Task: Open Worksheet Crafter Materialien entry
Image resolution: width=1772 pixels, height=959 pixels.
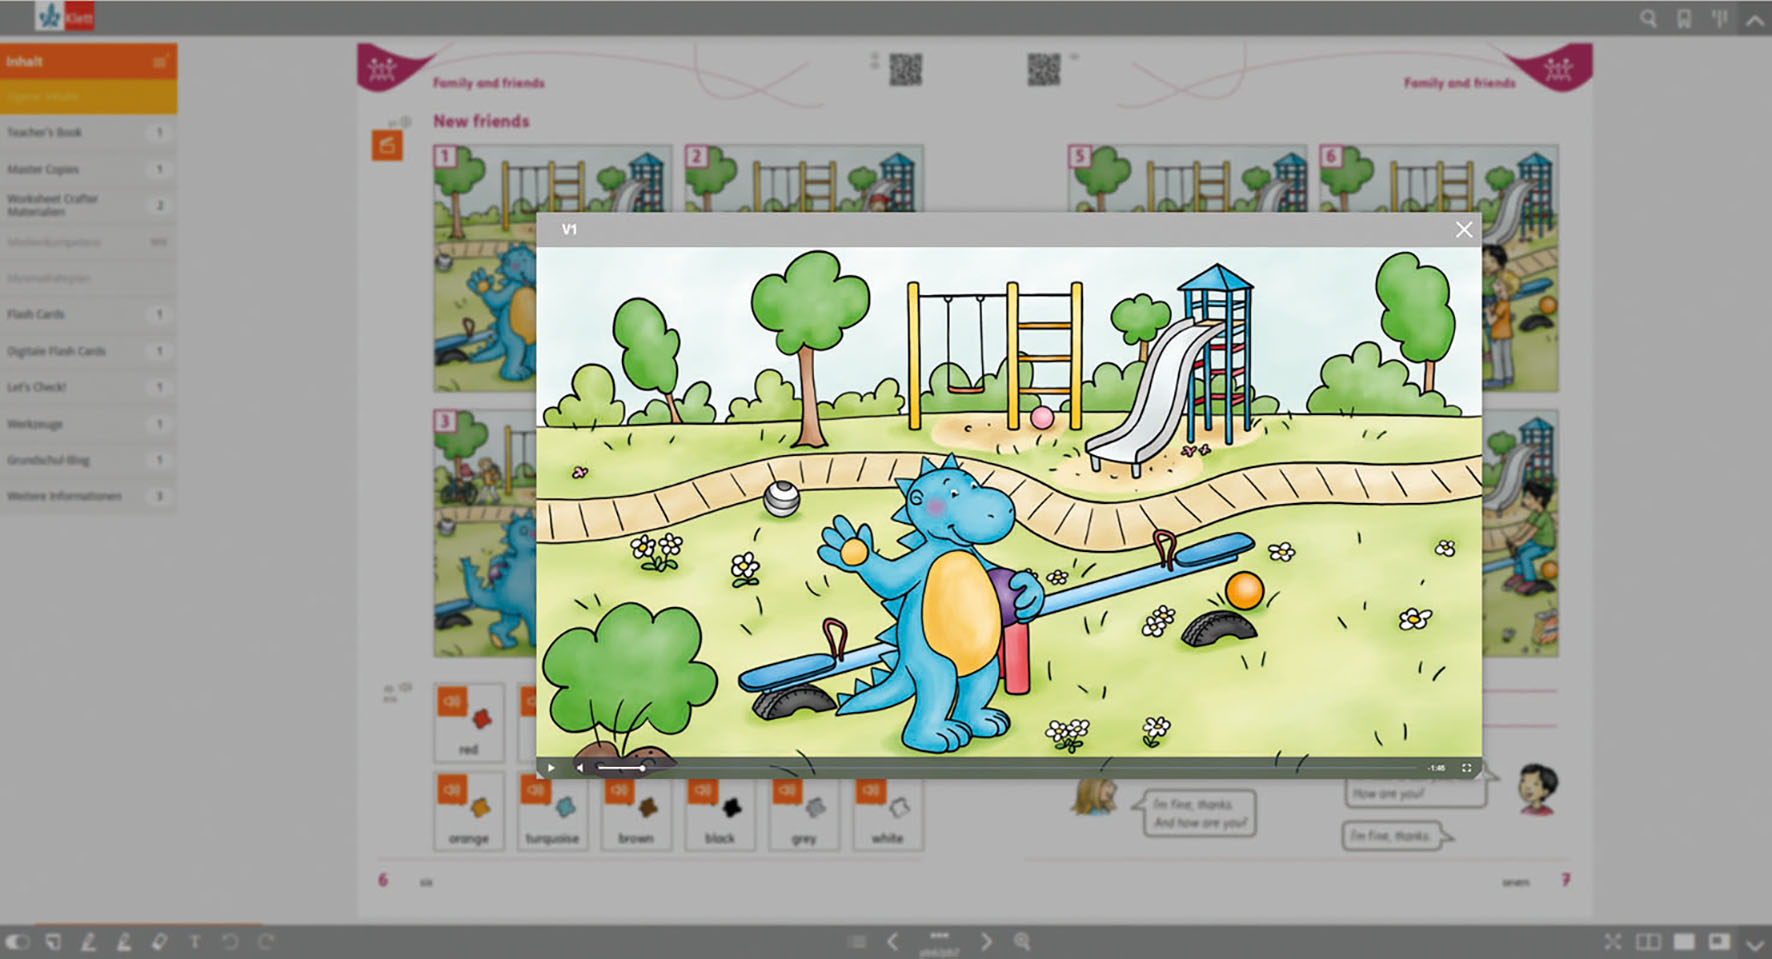Action: 89,205
